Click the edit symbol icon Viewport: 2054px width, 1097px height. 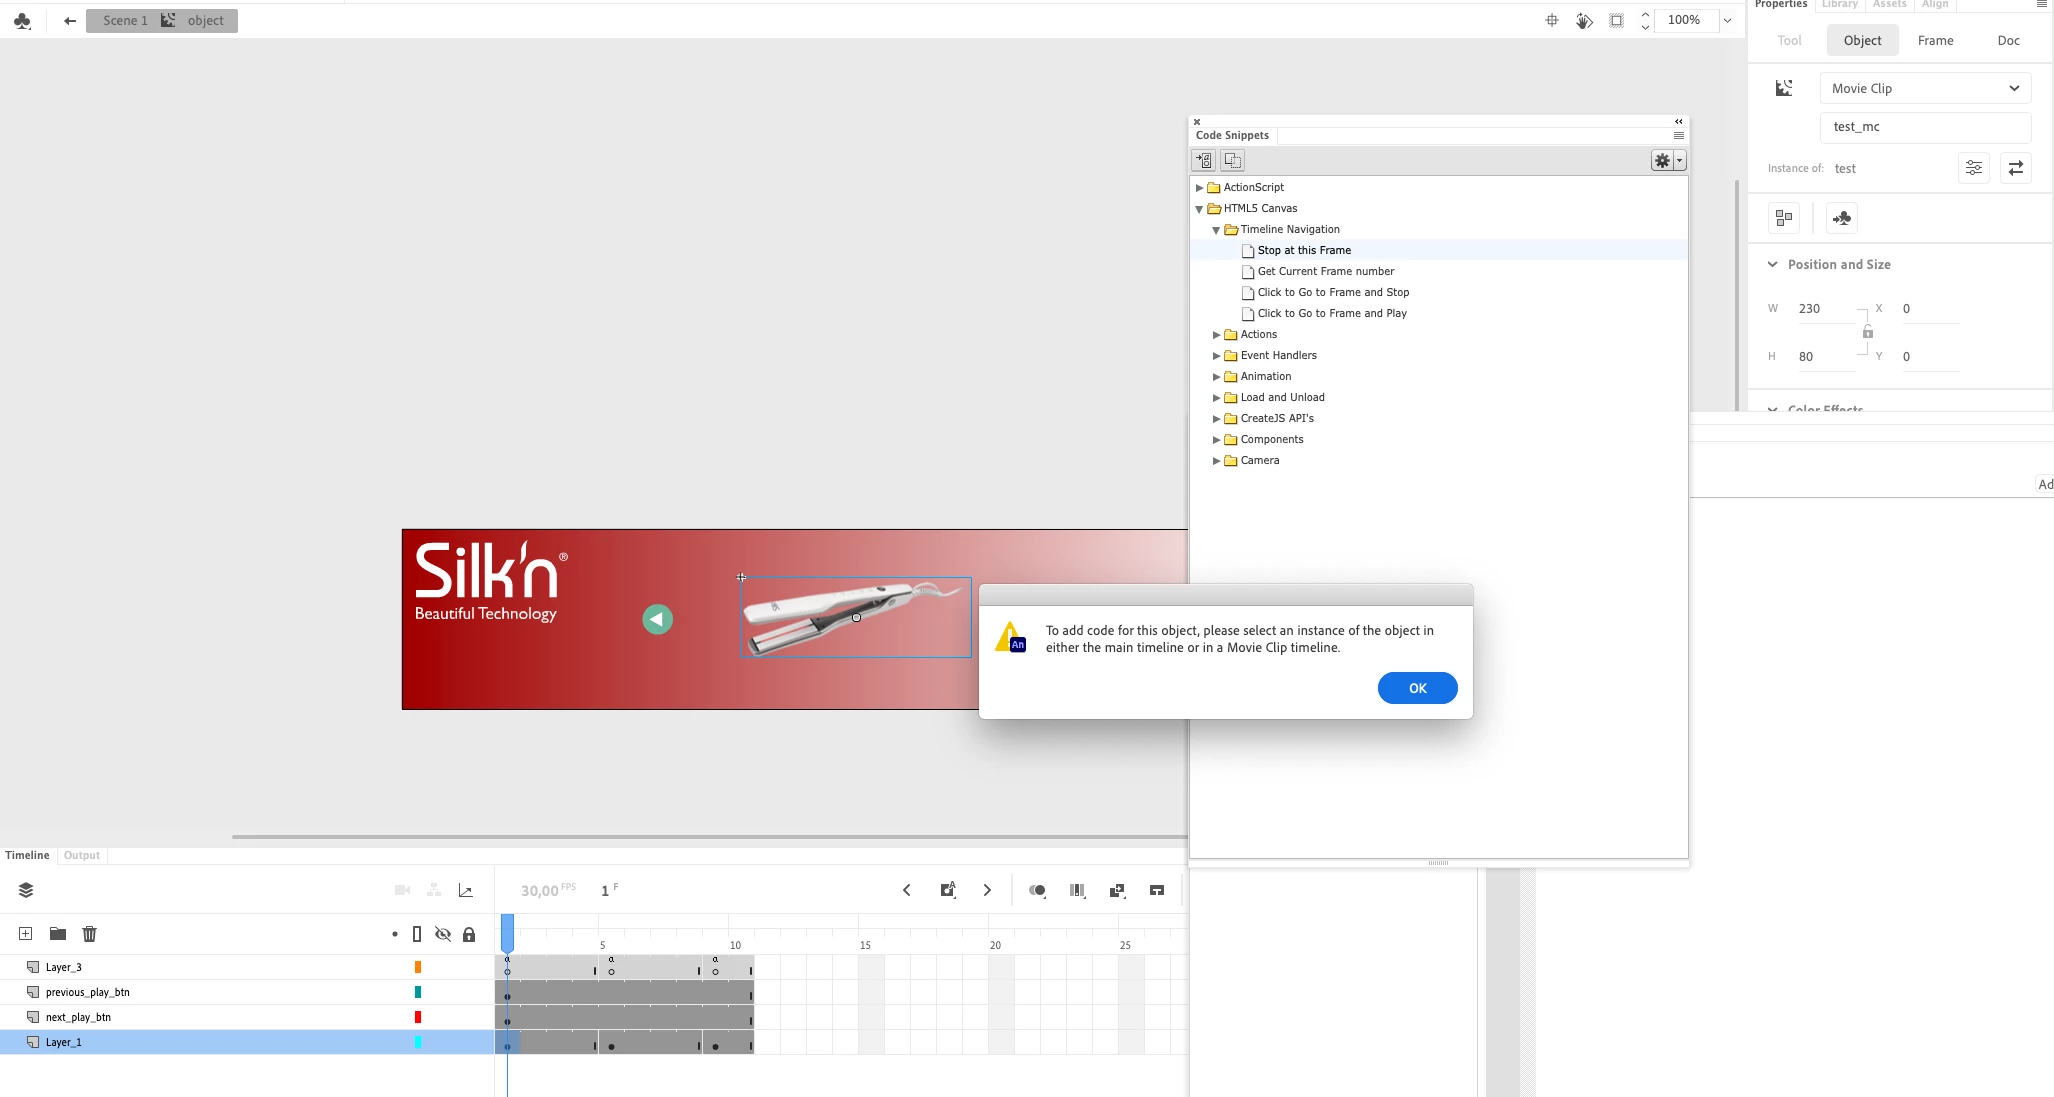coord(1841,217)
